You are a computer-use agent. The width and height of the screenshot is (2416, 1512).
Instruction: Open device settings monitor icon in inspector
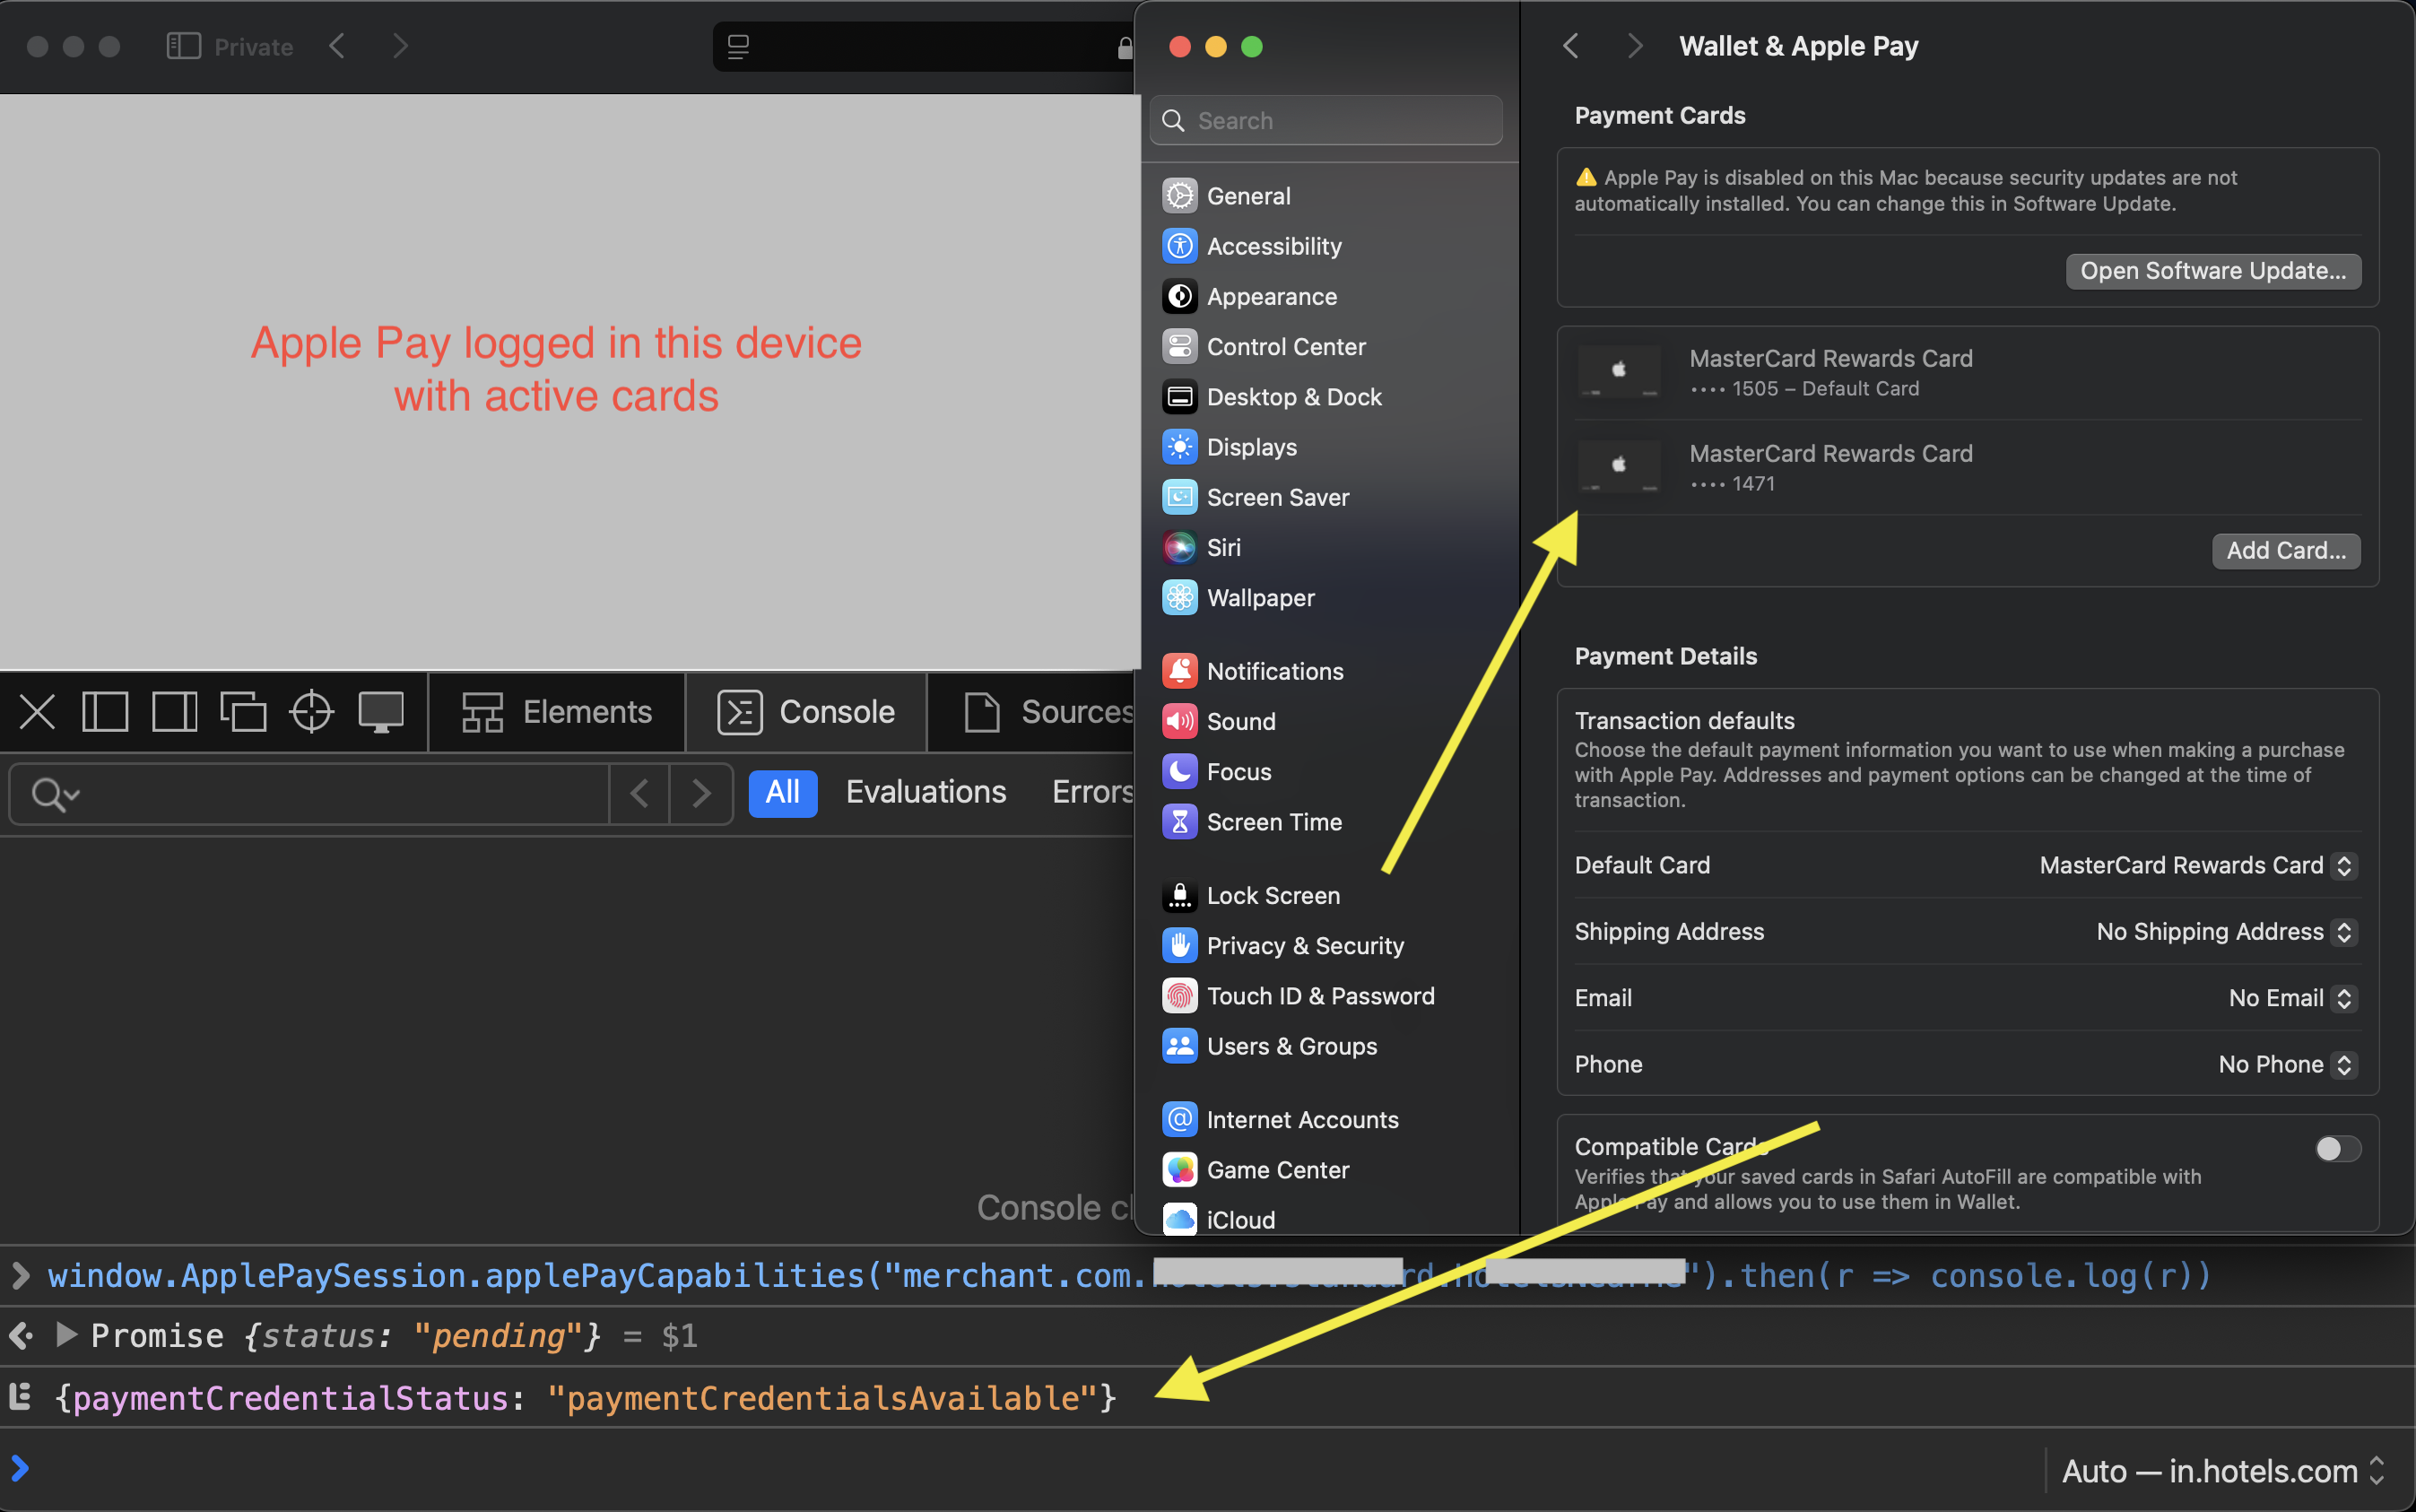pos(381,712)
